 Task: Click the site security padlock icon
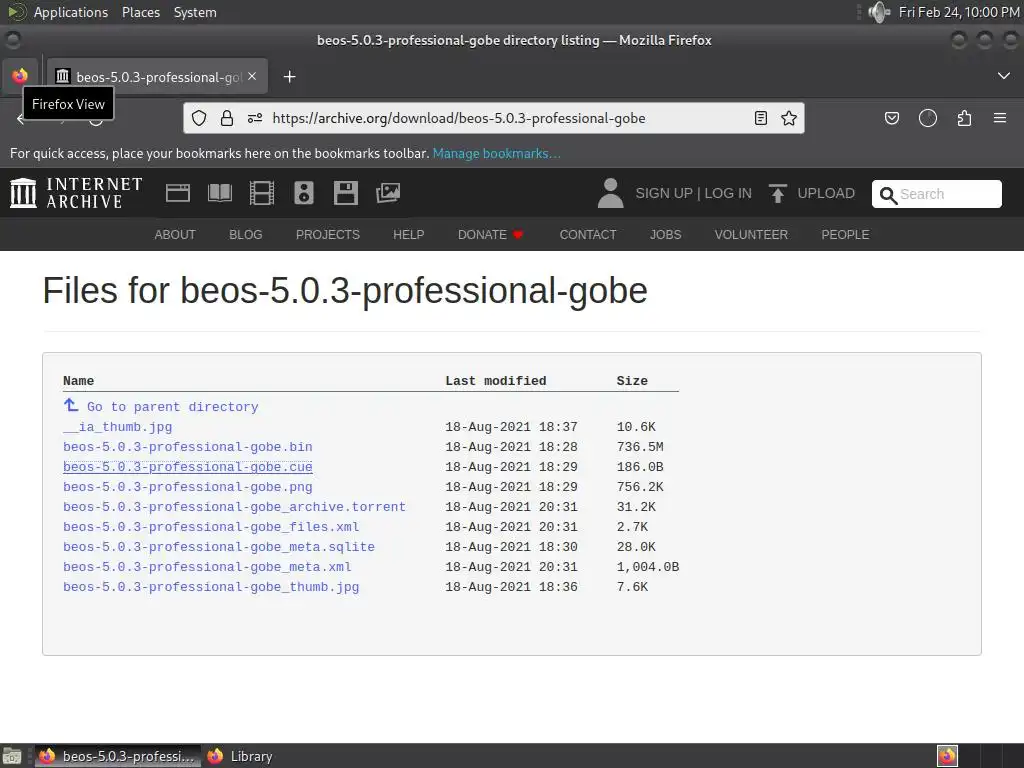click(x=227, y=118)
